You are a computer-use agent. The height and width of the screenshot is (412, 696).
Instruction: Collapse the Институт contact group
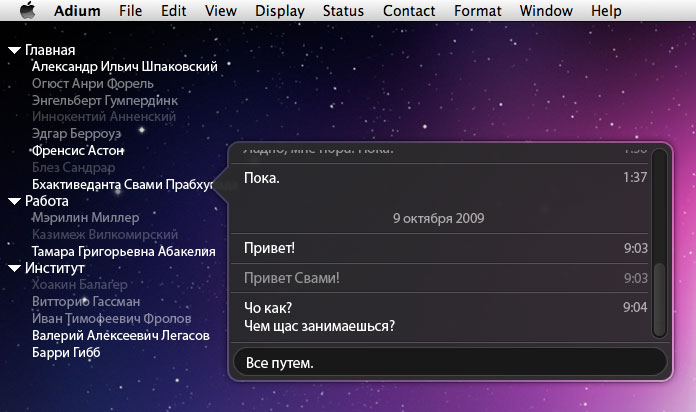coord(14,268)
